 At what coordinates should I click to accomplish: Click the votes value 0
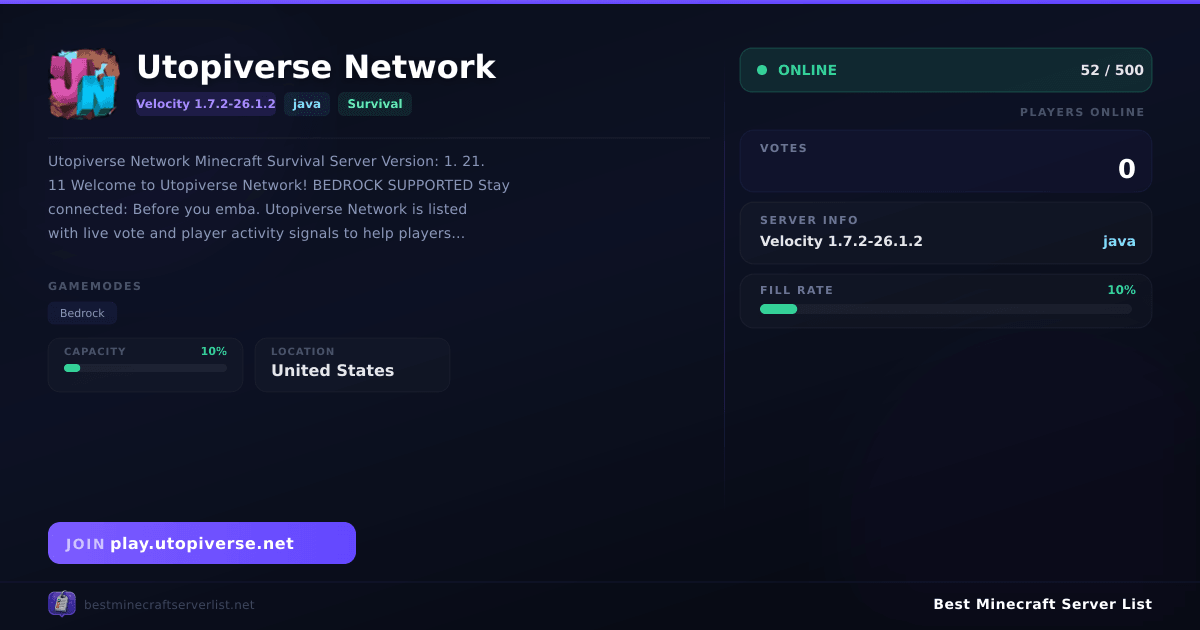tap(1126, 169)
